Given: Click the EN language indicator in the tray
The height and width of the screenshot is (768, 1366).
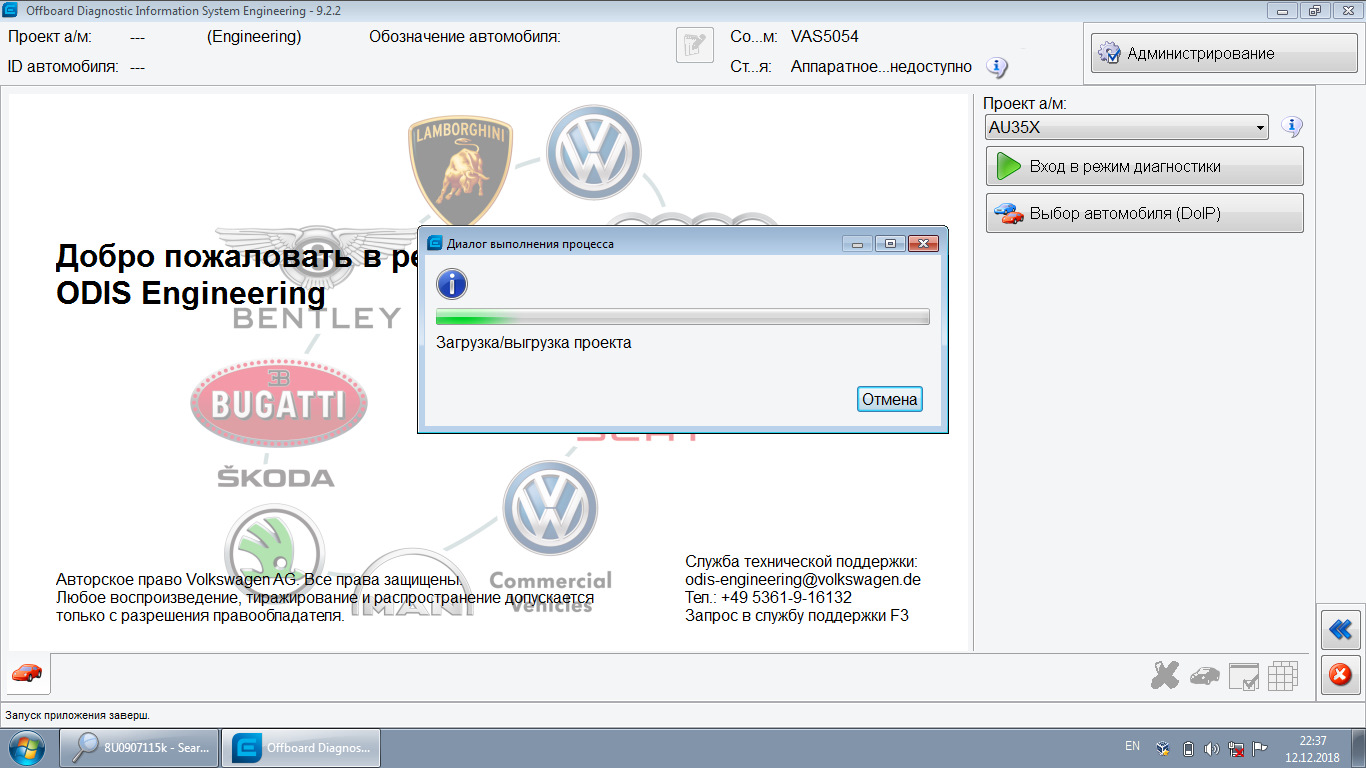Looking at the screenshot, I should coord(1132,746).
